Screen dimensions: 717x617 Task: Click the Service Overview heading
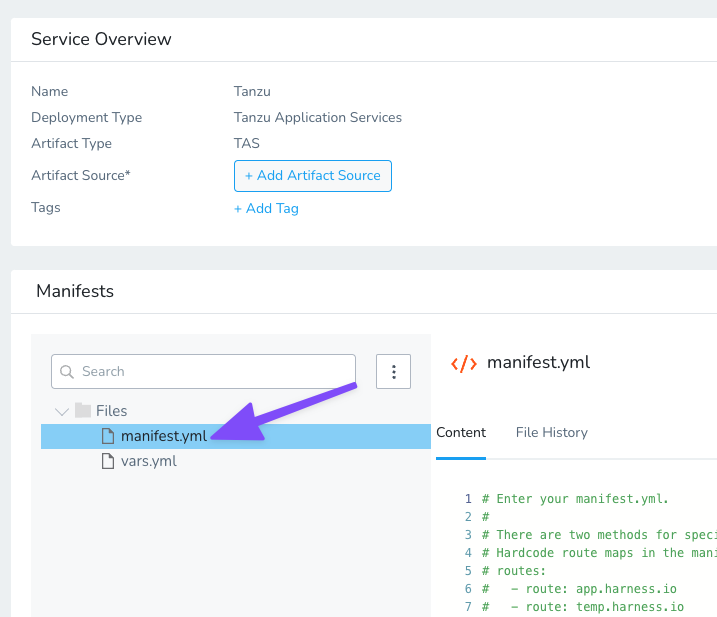(101, 39)
